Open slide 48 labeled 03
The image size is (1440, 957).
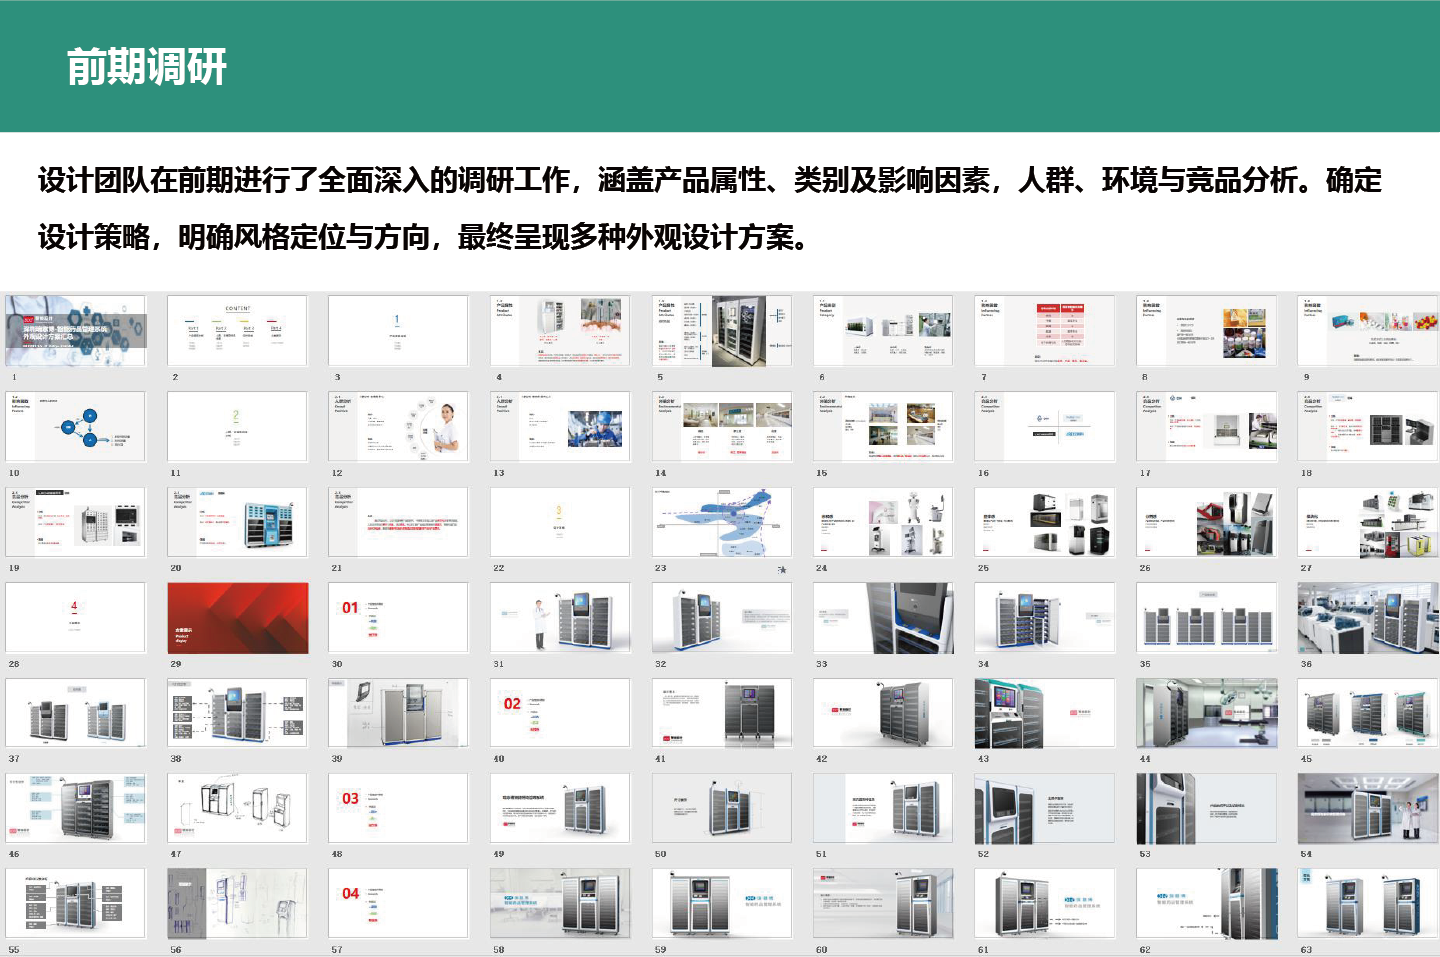(399, 808)
